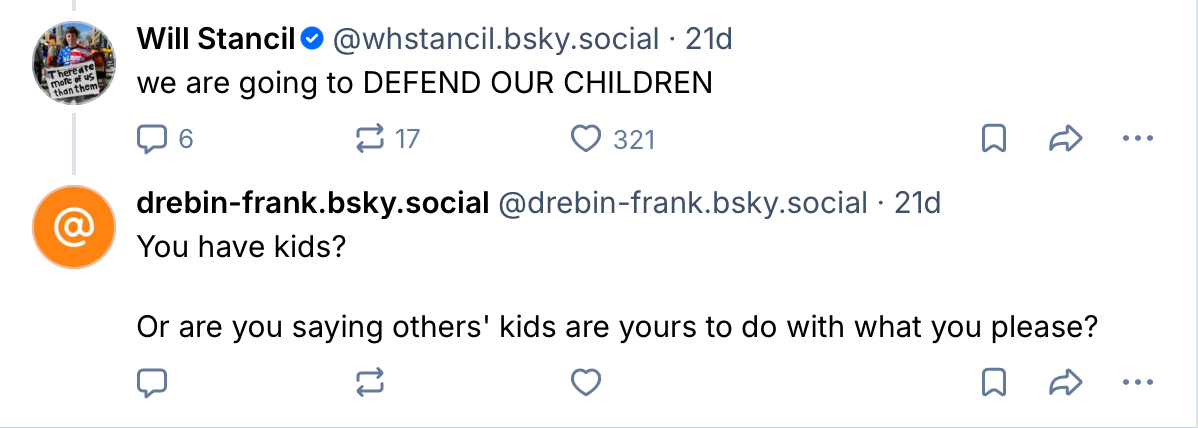1198x428 pixels.
Task: Repost Will Stancil's DEFEND OUR CHILDREN post
Action: (x=369, y=139)
